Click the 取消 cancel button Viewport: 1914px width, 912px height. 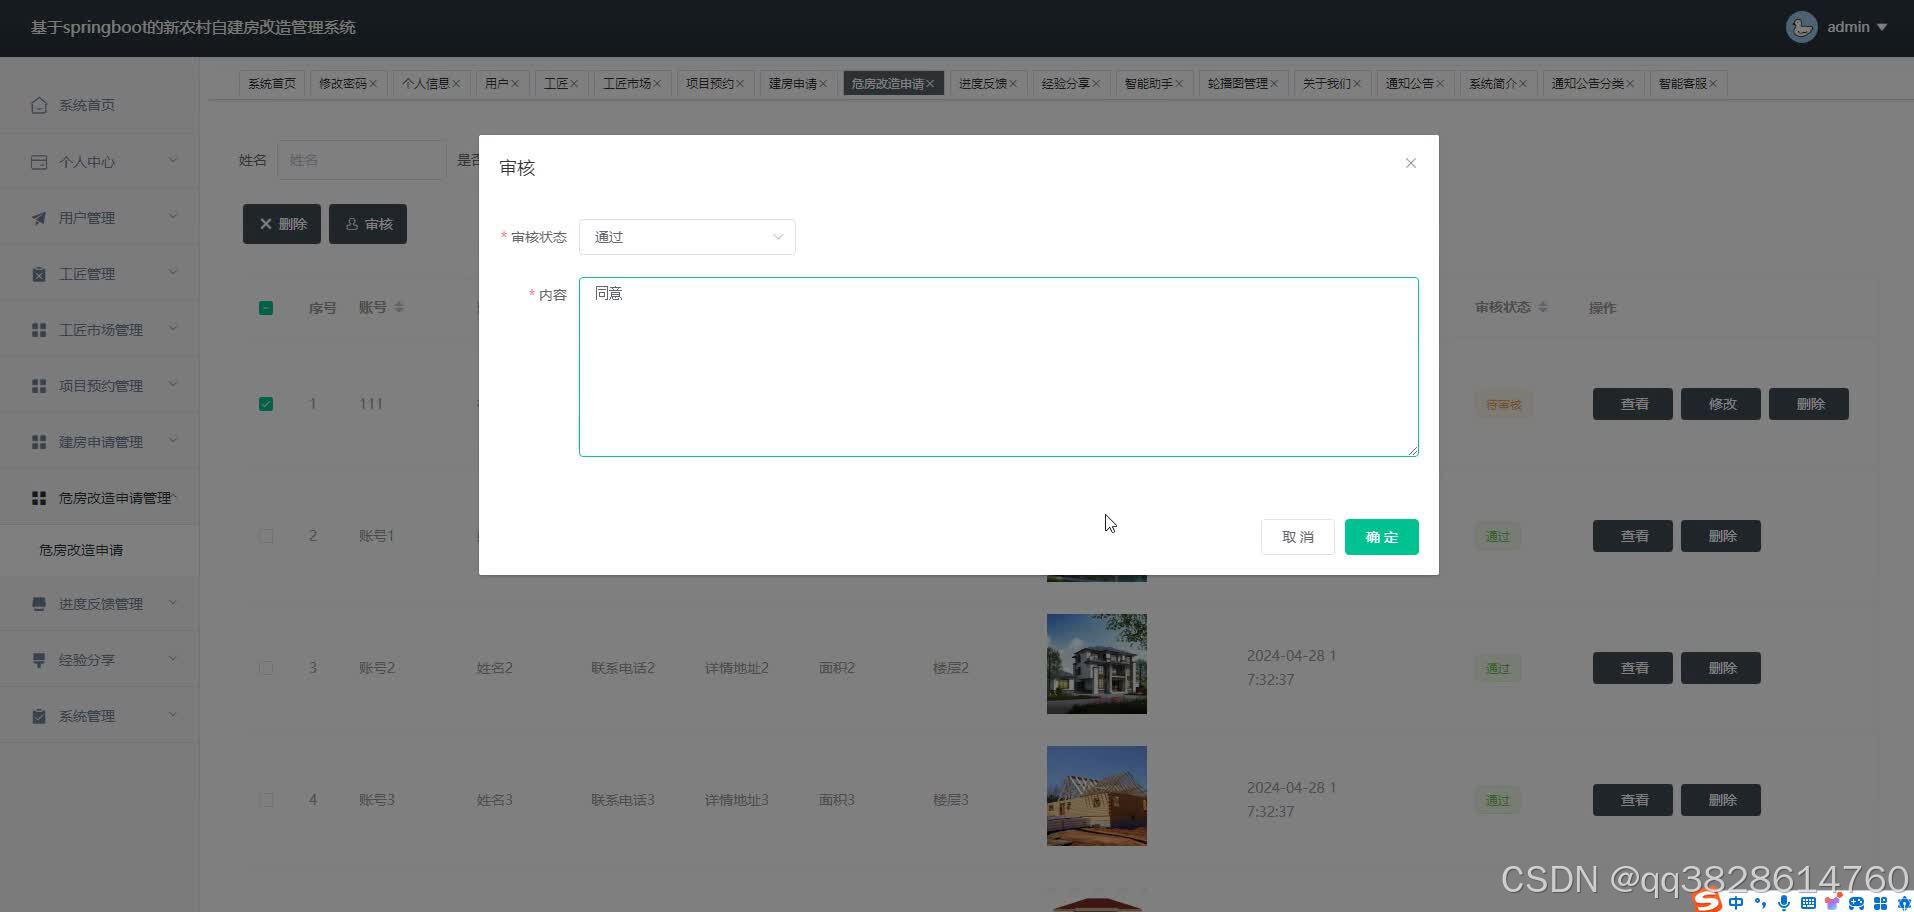pos(1297,537)
